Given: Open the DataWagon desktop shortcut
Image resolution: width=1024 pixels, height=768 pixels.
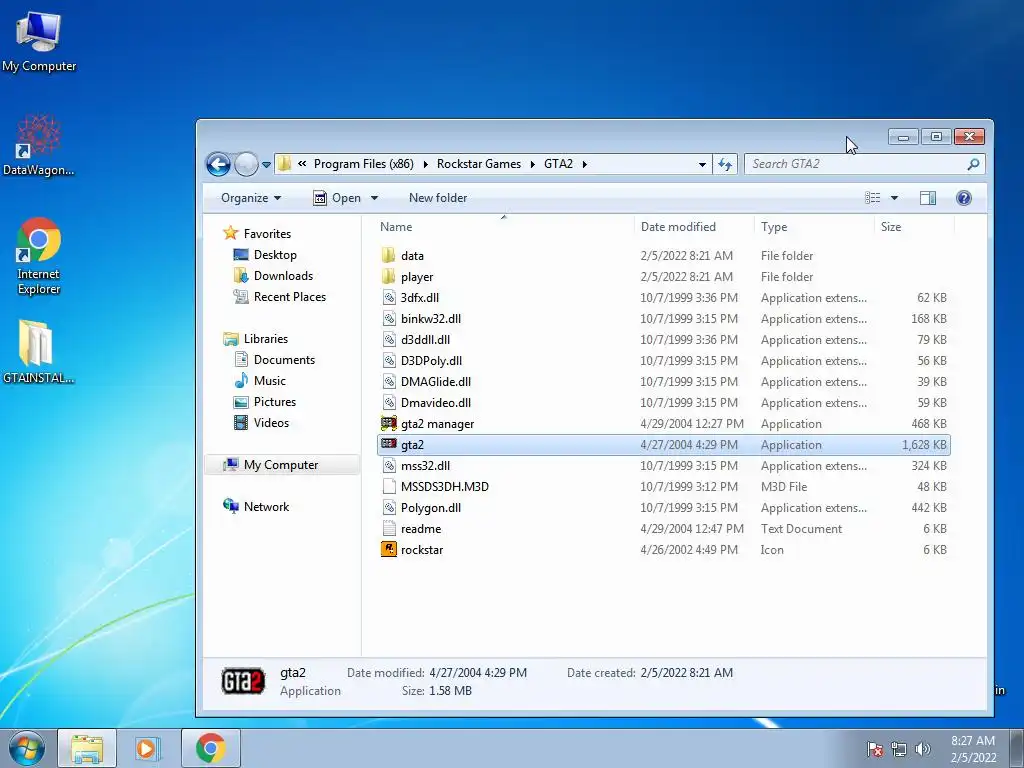Looking at the screenshot, I should [39, 146].
